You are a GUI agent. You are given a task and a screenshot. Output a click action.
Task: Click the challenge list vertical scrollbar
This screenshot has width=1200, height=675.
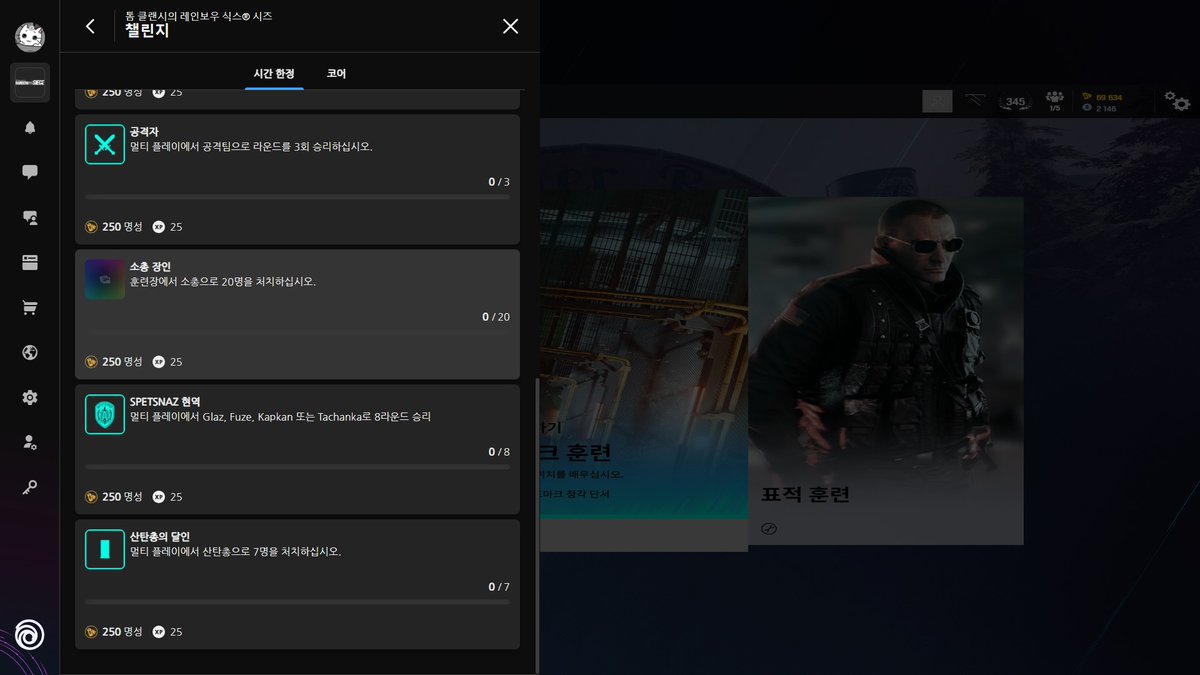(538, 525)
